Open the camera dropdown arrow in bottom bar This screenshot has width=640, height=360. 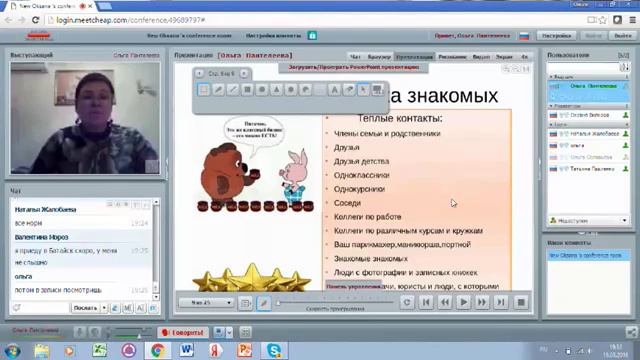229,333
